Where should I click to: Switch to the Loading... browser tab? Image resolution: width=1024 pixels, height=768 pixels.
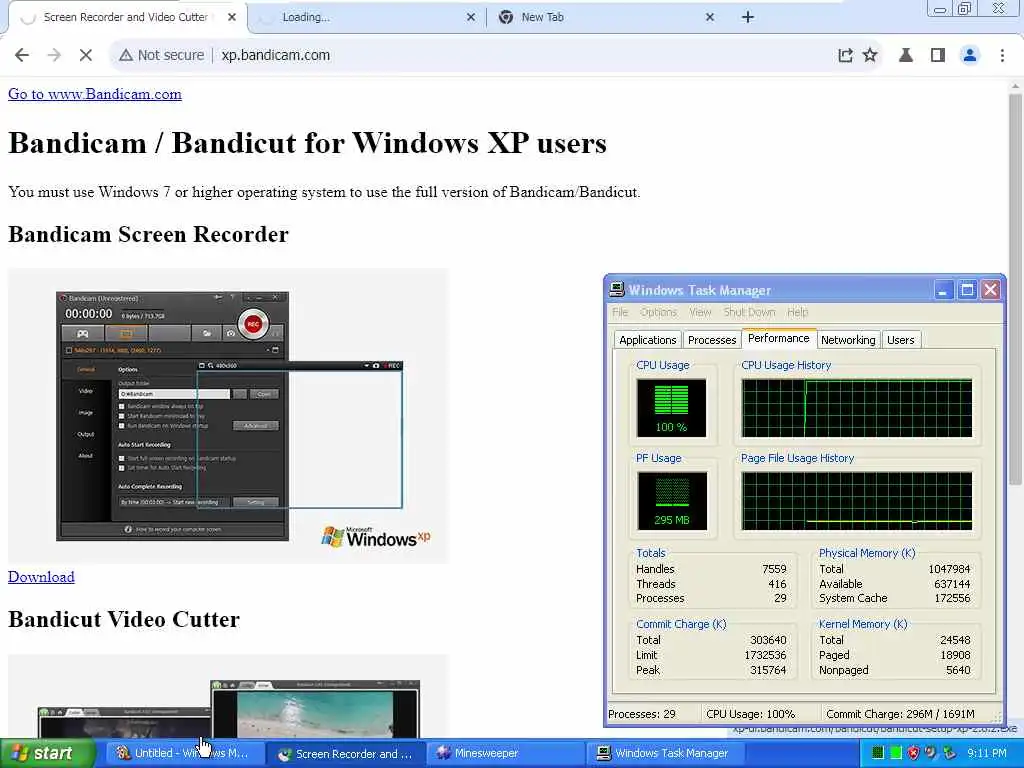369,18
